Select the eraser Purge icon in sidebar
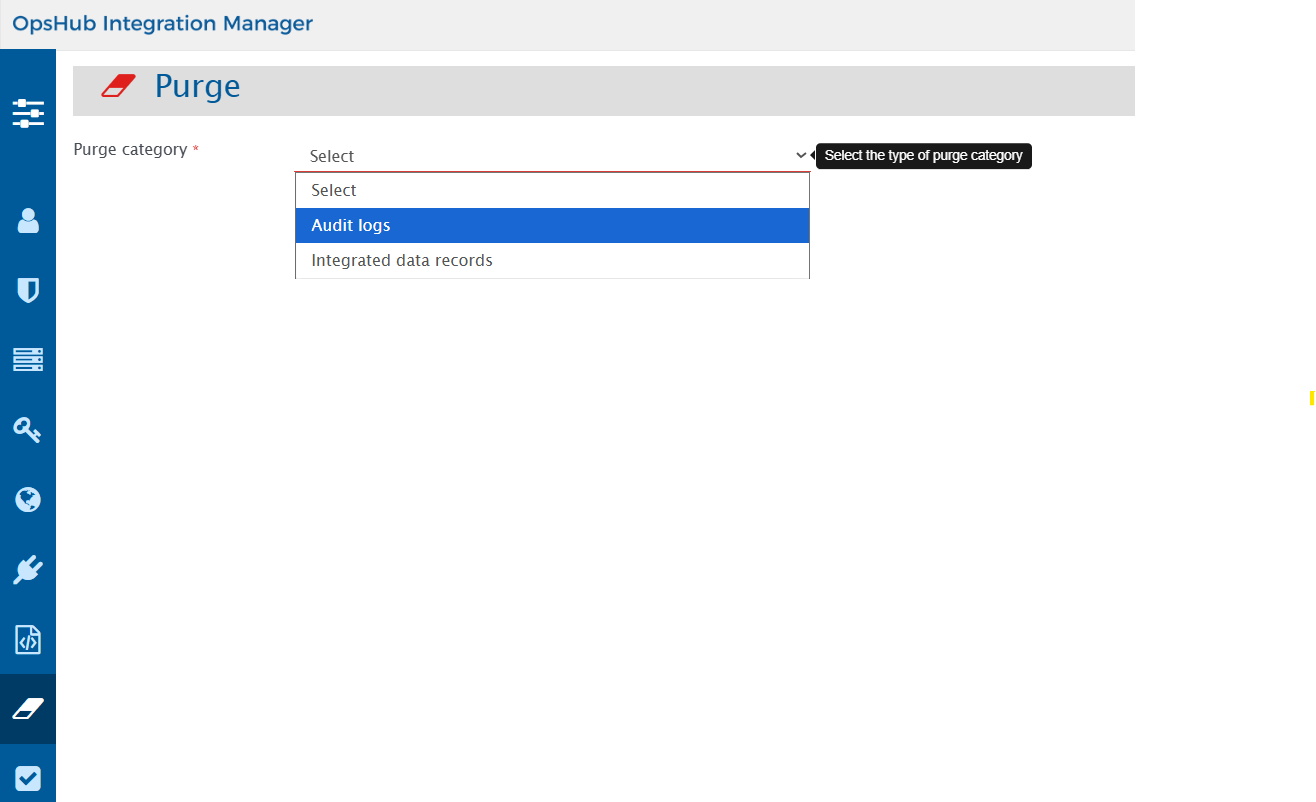Image resolution: width=1316 pixels, height=802 pixels. coord(28,709)
